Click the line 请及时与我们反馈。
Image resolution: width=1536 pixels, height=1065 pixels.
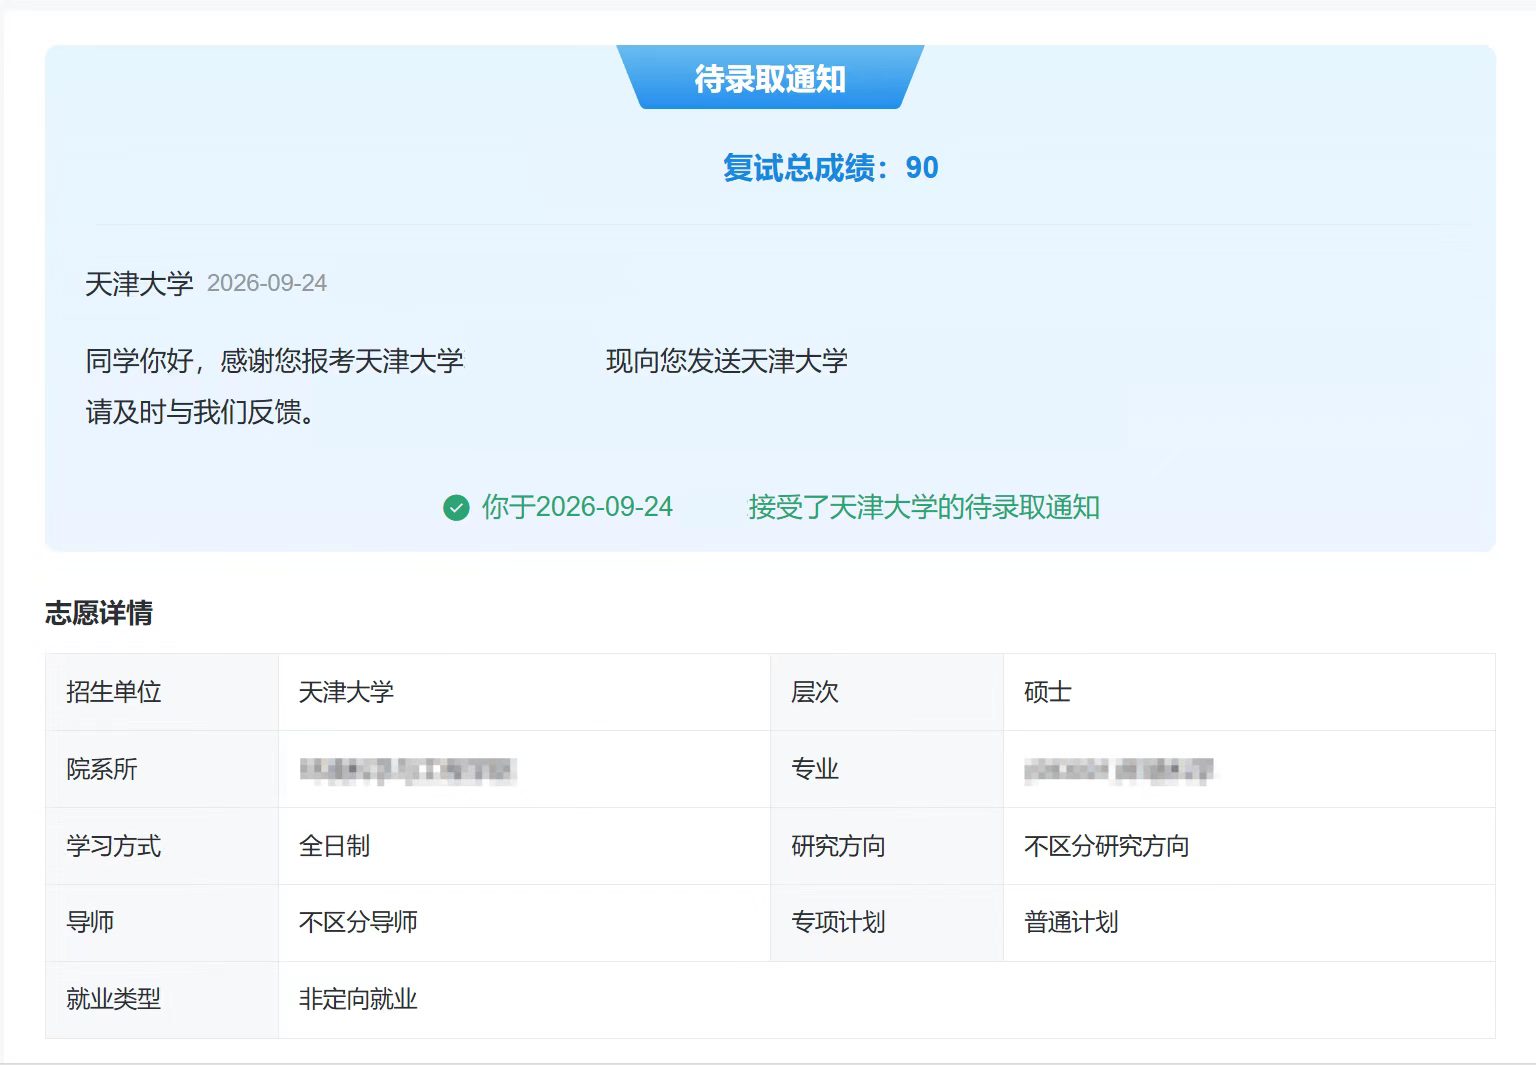point(200,412)
